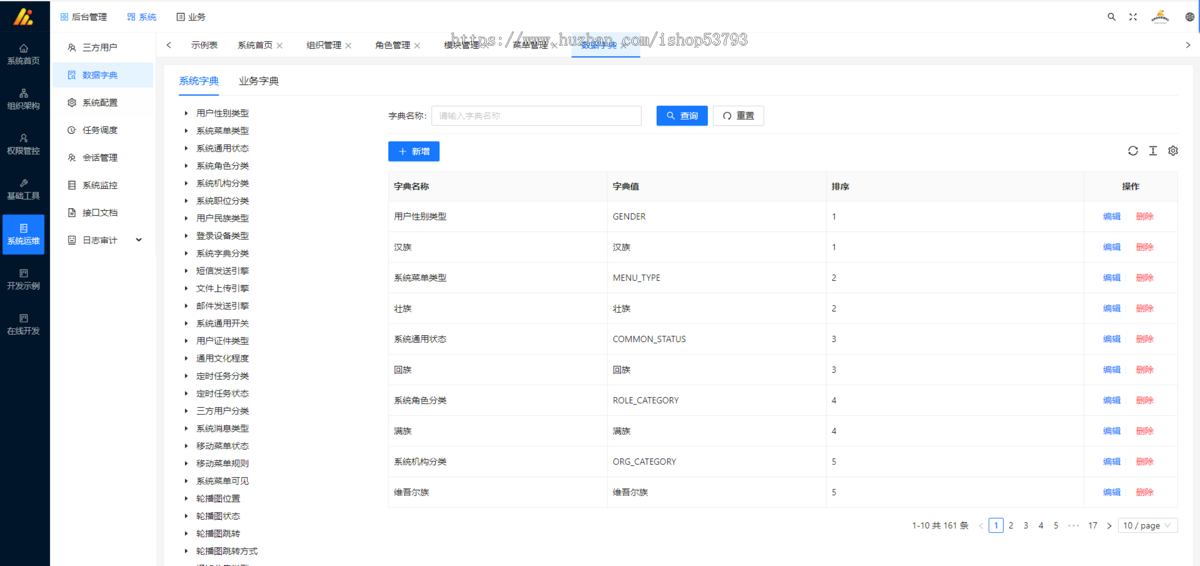Expand the 用户性别类型 tree node
Image resolution: width=1200 pixels, height=566 pixels.
[187, 113]
